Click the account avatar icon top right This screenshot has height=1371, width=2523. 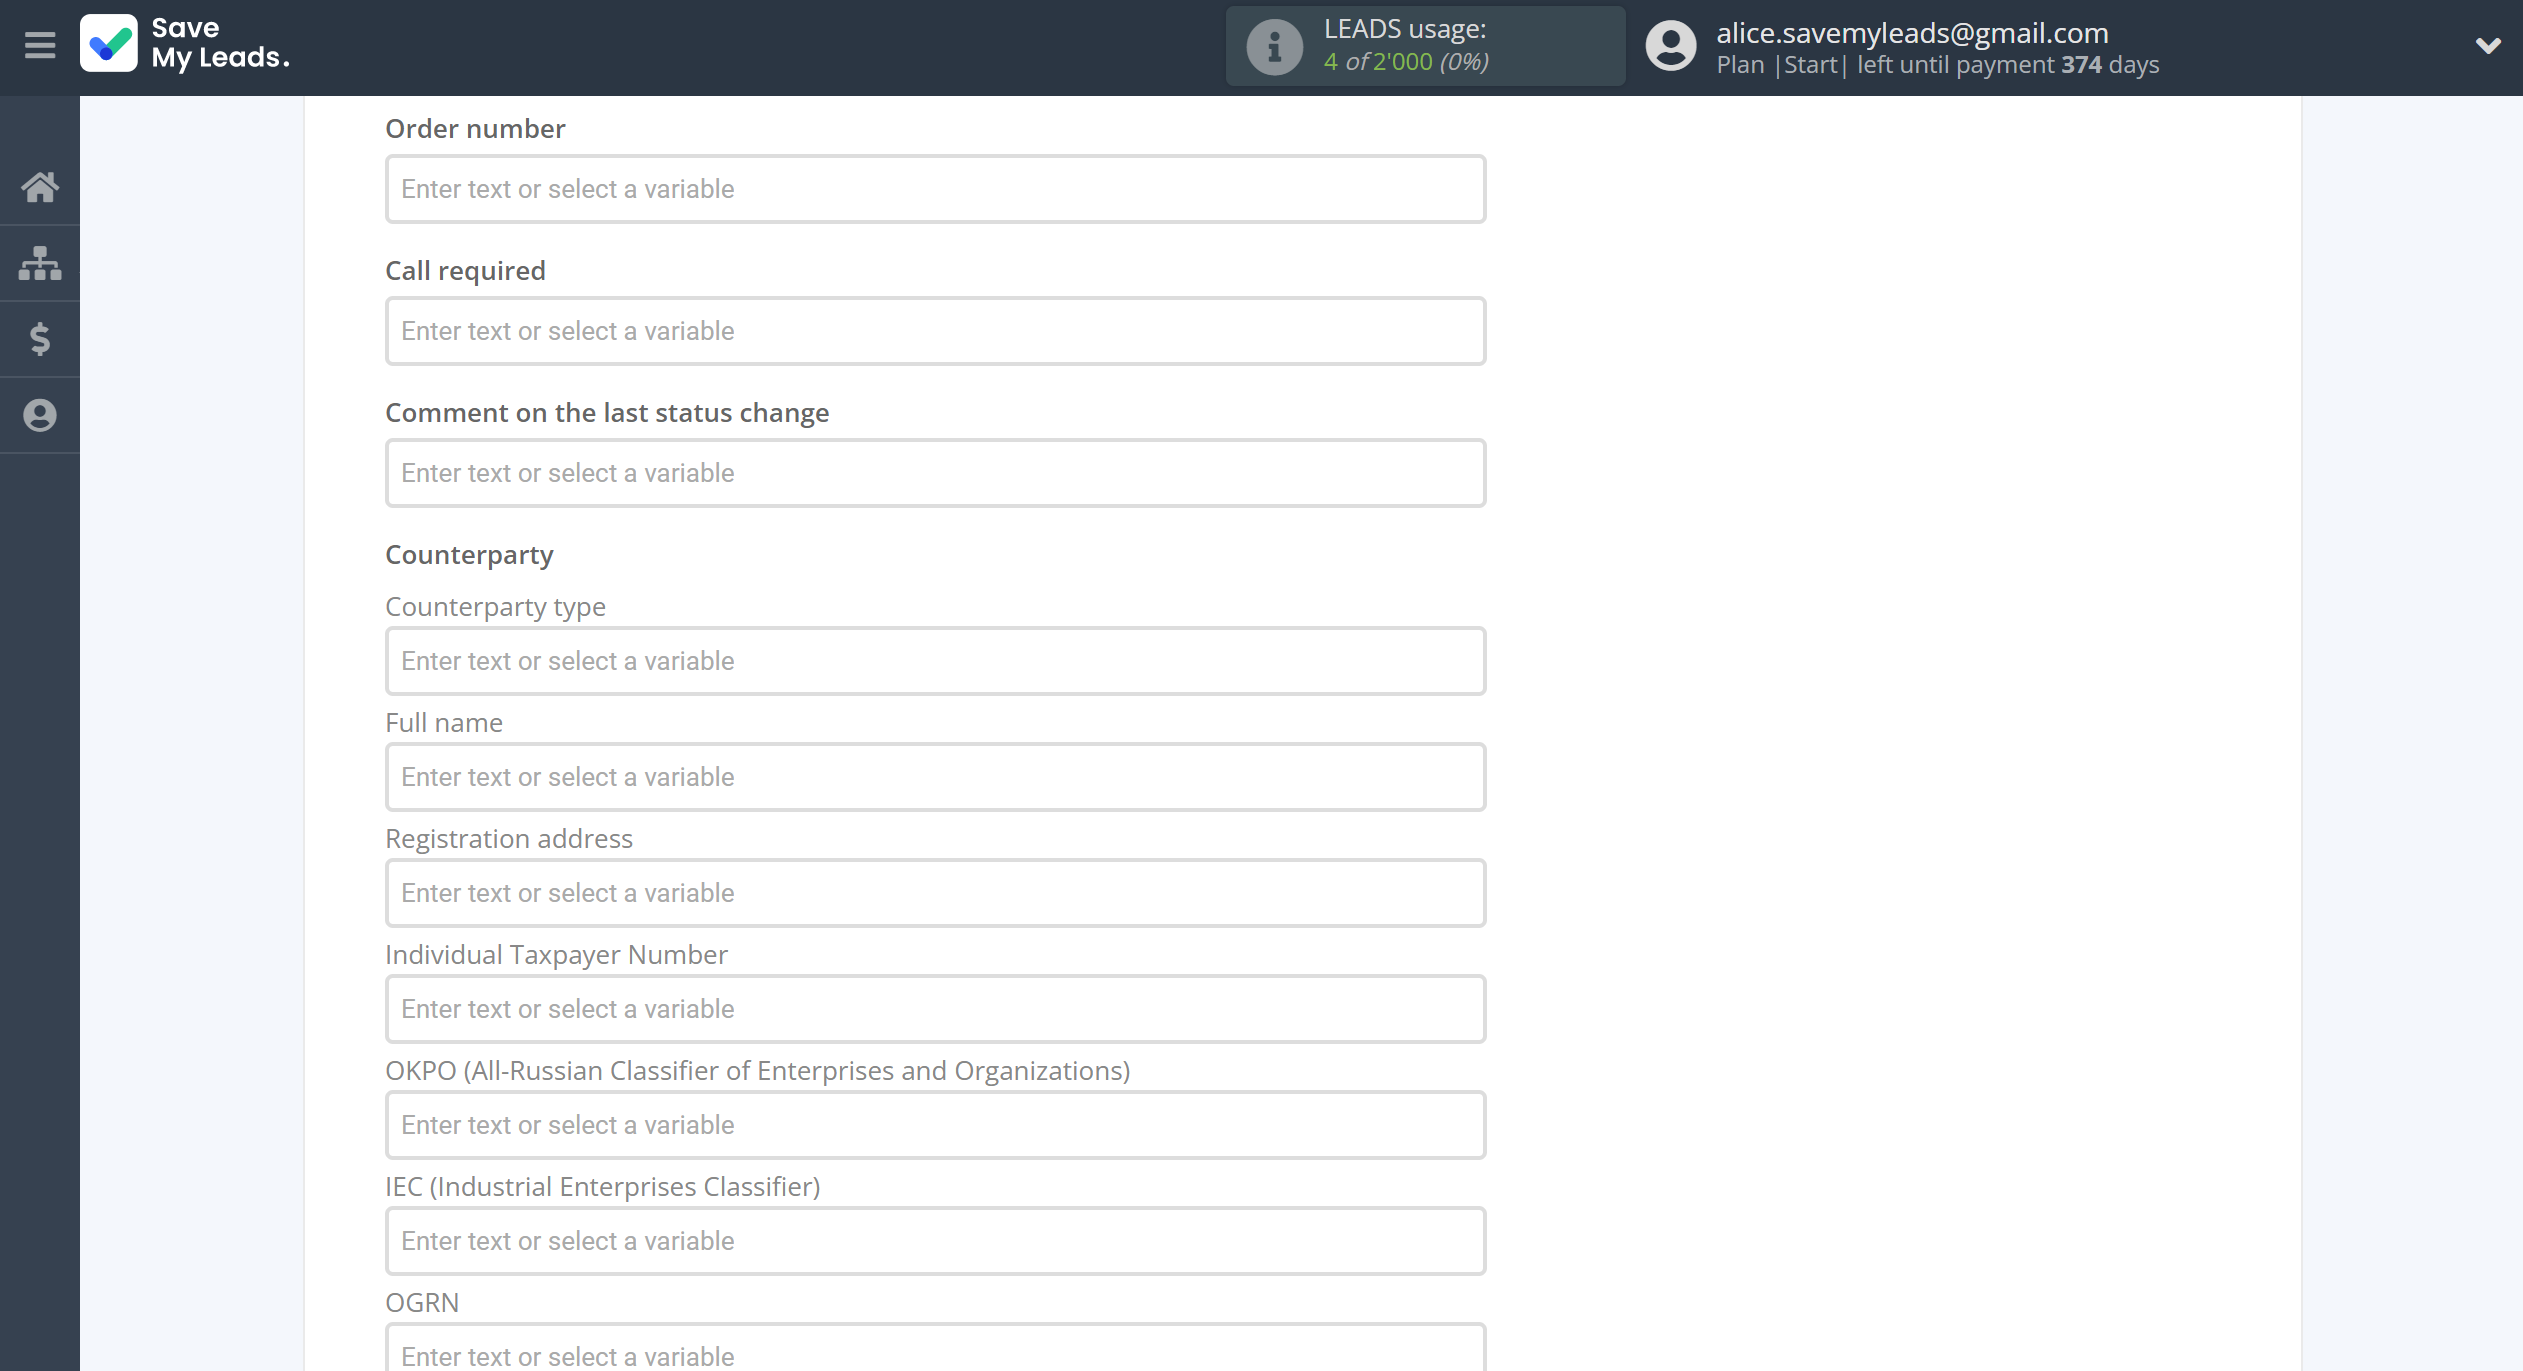click(x=1669, y=46)
